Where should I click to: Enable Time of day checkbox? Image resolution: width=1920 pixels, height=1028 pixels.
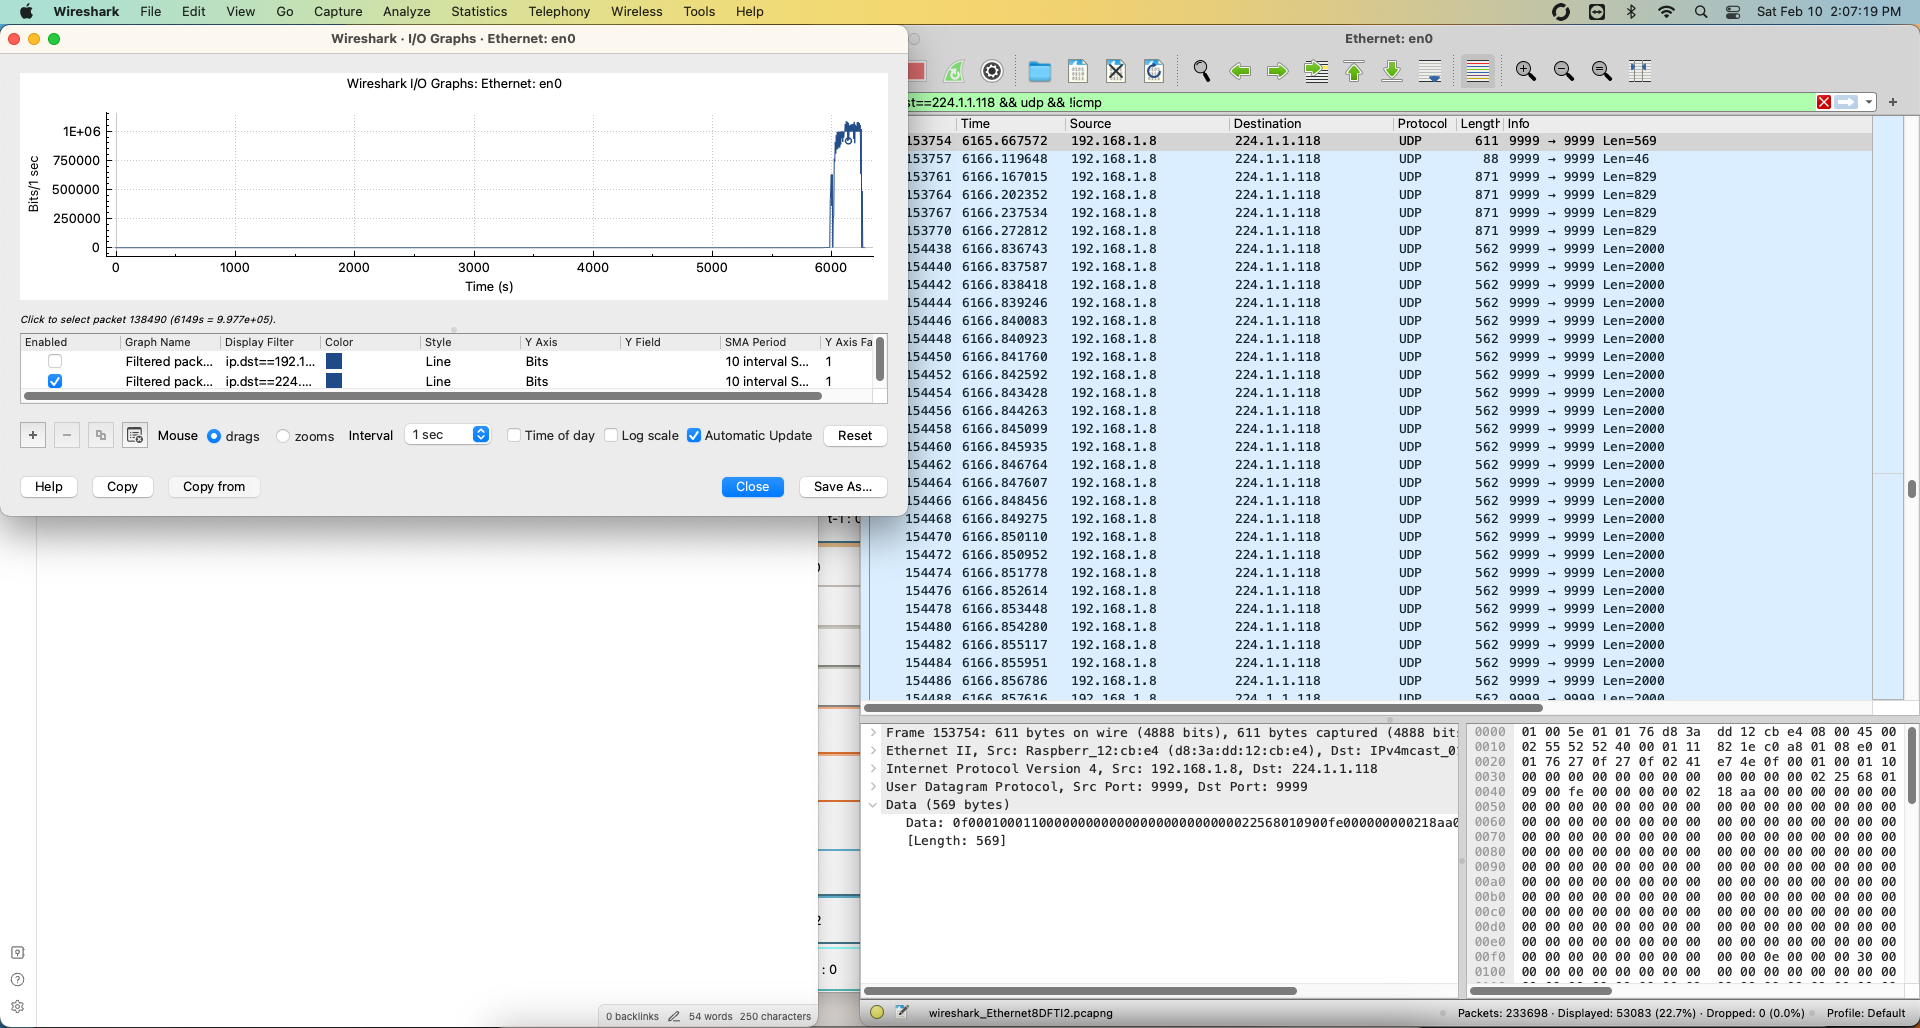point(514,435)
